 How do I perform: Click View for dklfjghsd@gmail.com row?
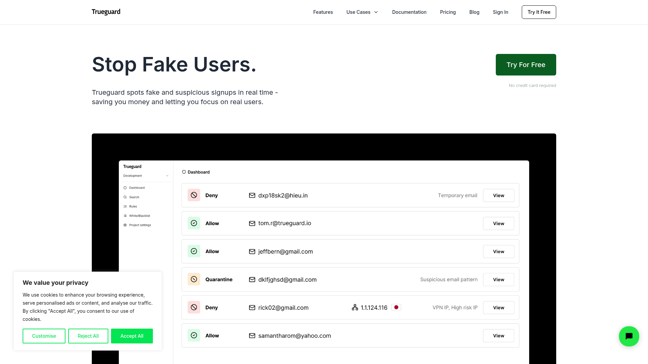click(x=498, y=280)
